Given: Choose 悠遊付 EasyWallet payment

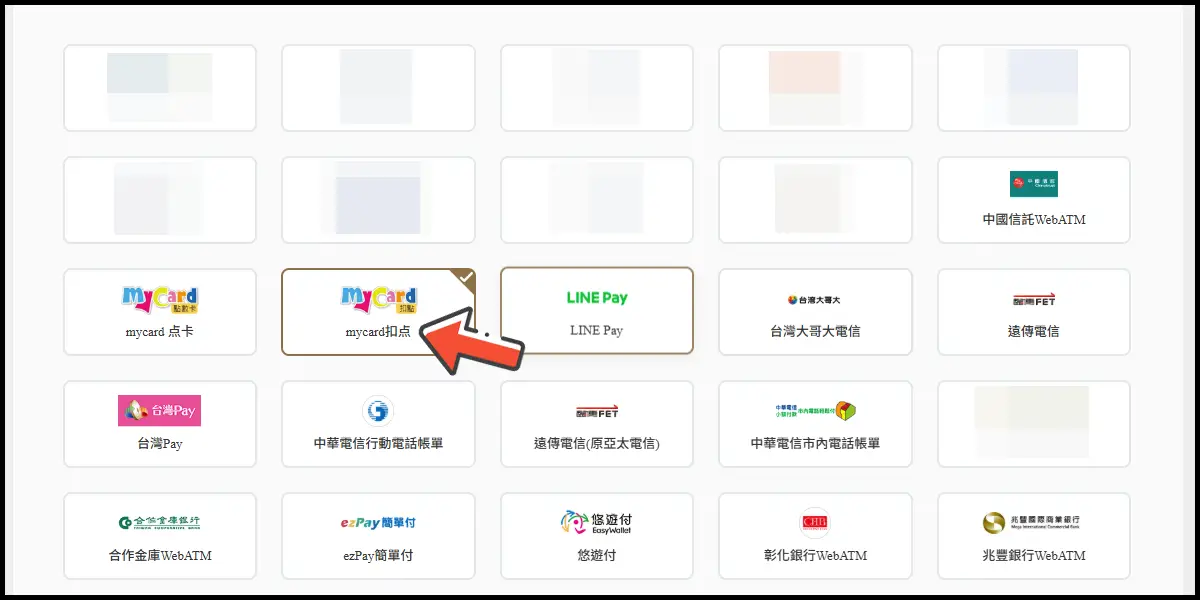Looking at the screenshot, I should click(x=596, y=535).
